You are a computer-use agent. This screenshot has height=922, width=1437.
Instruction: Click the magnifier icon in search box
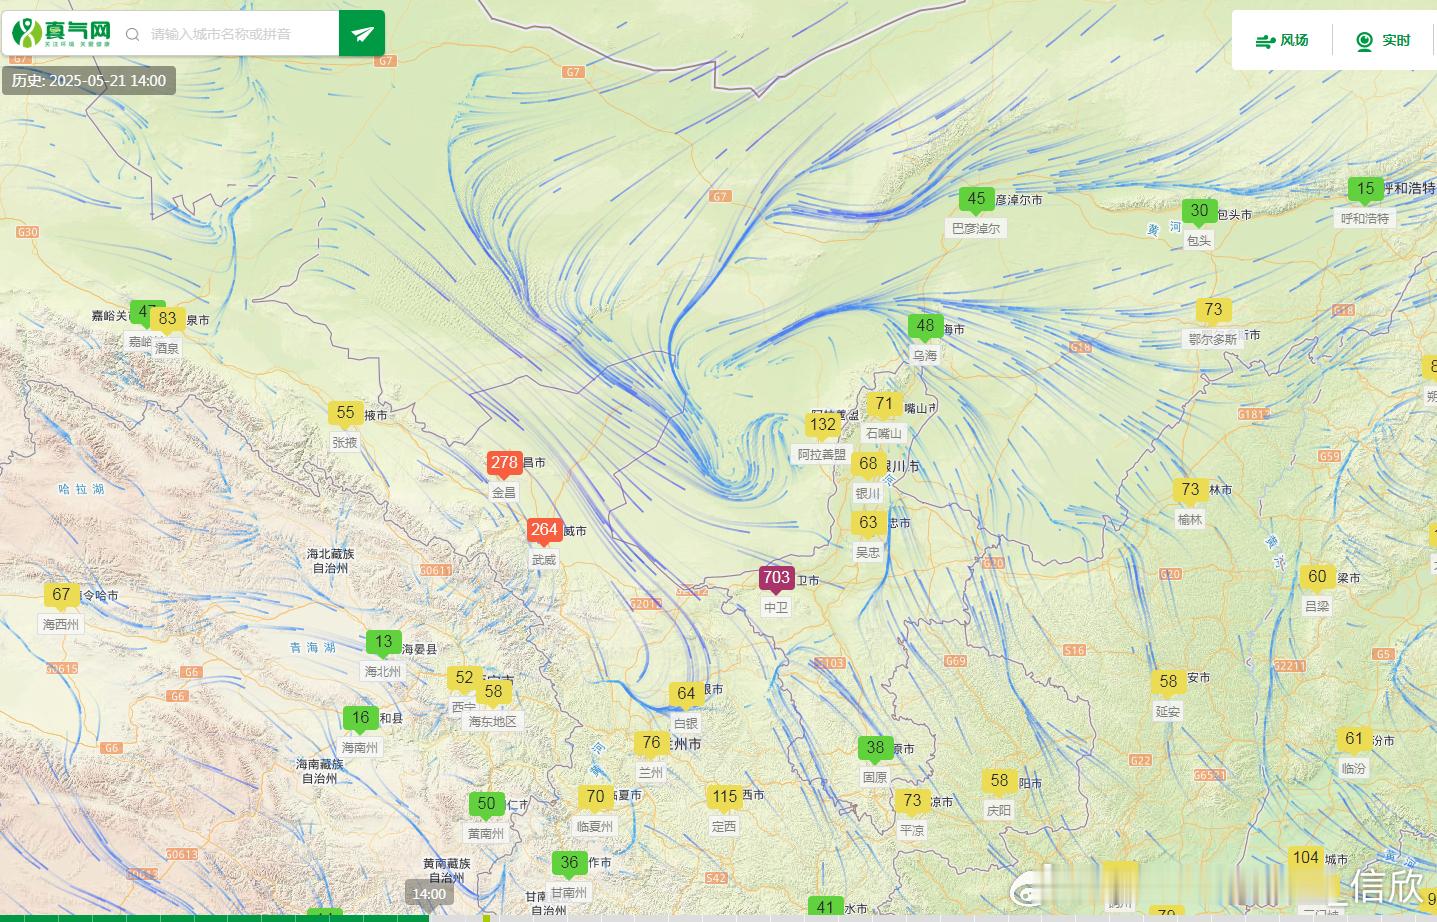(132, 35)
